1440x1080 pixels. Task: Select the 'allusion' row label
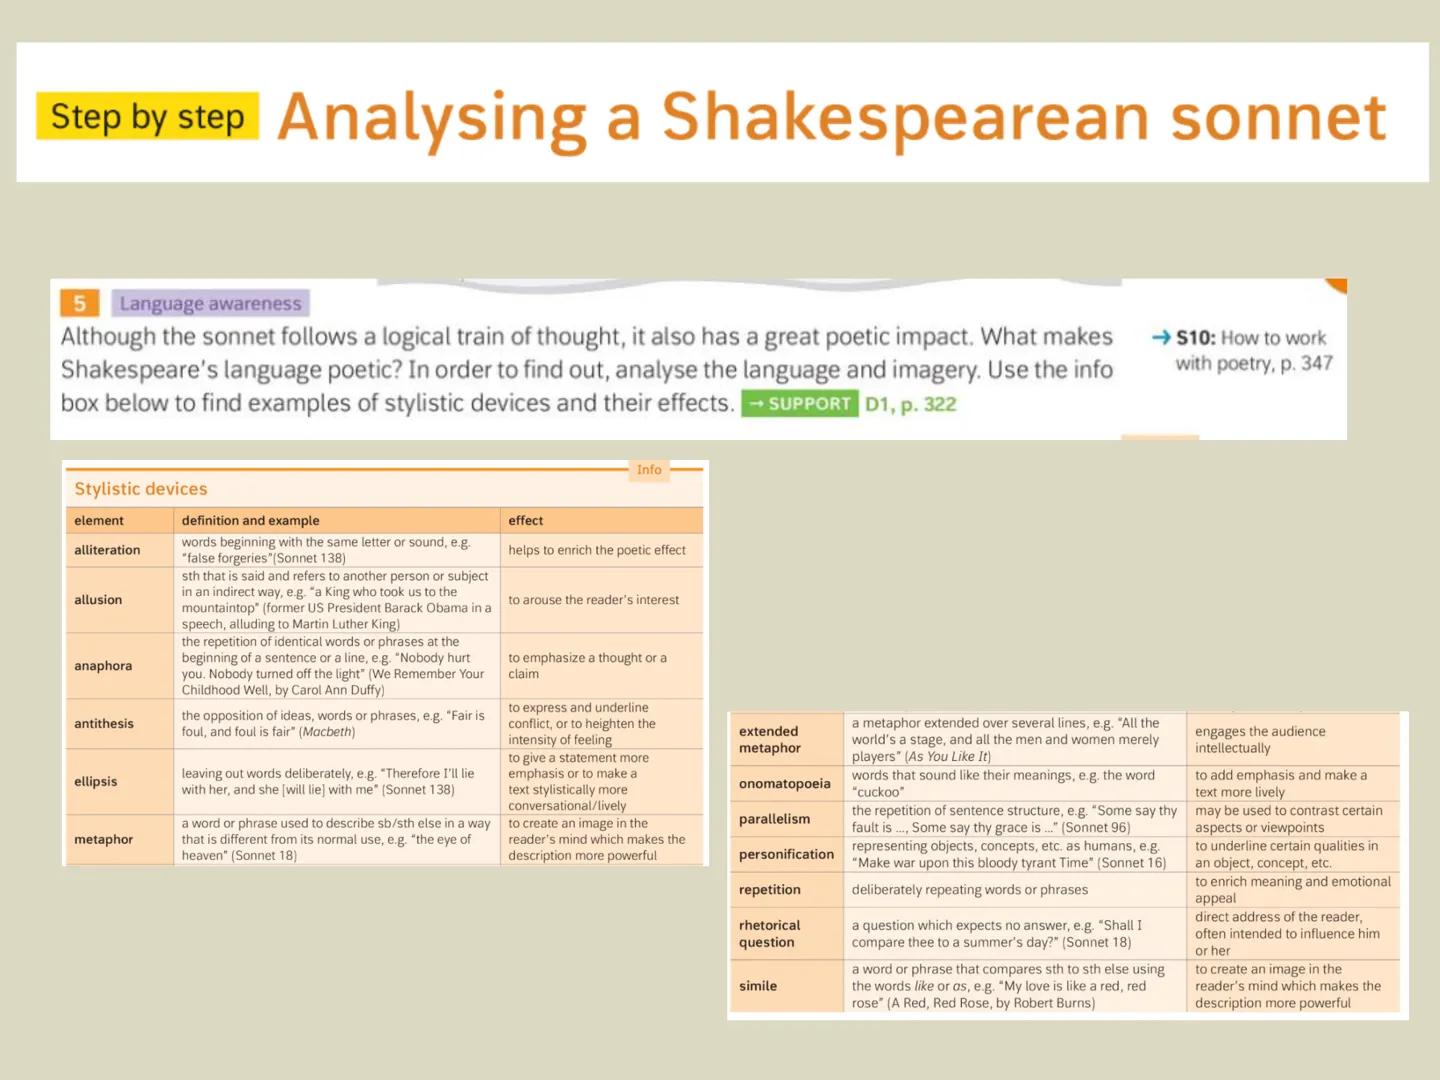point(98,600)
